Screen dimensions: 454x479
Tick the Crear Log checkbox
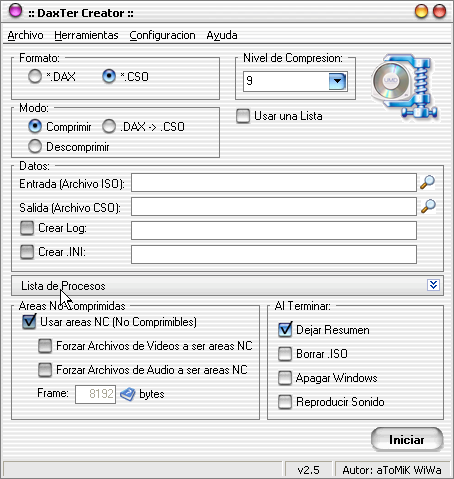pyautogui.click(x=27, y=228)
